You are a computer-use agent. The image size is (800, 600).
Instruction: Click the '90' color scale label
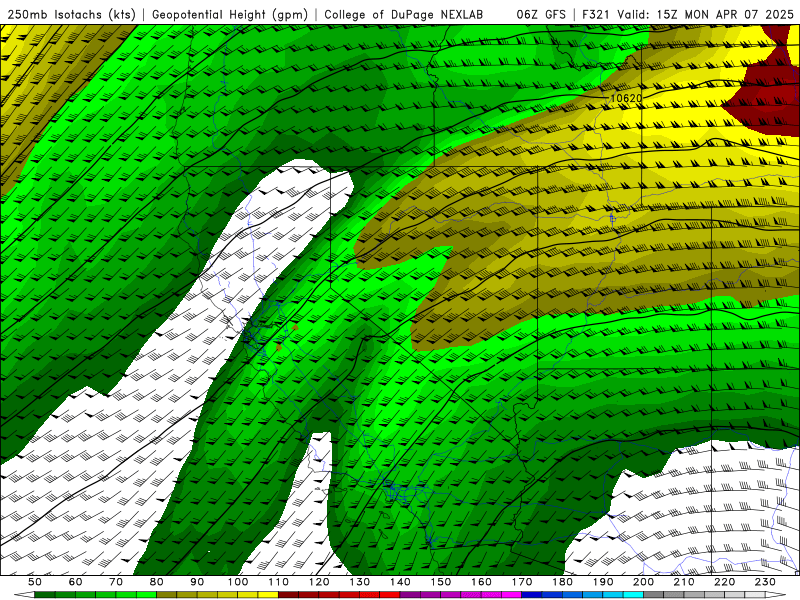(x=197, y=582)
